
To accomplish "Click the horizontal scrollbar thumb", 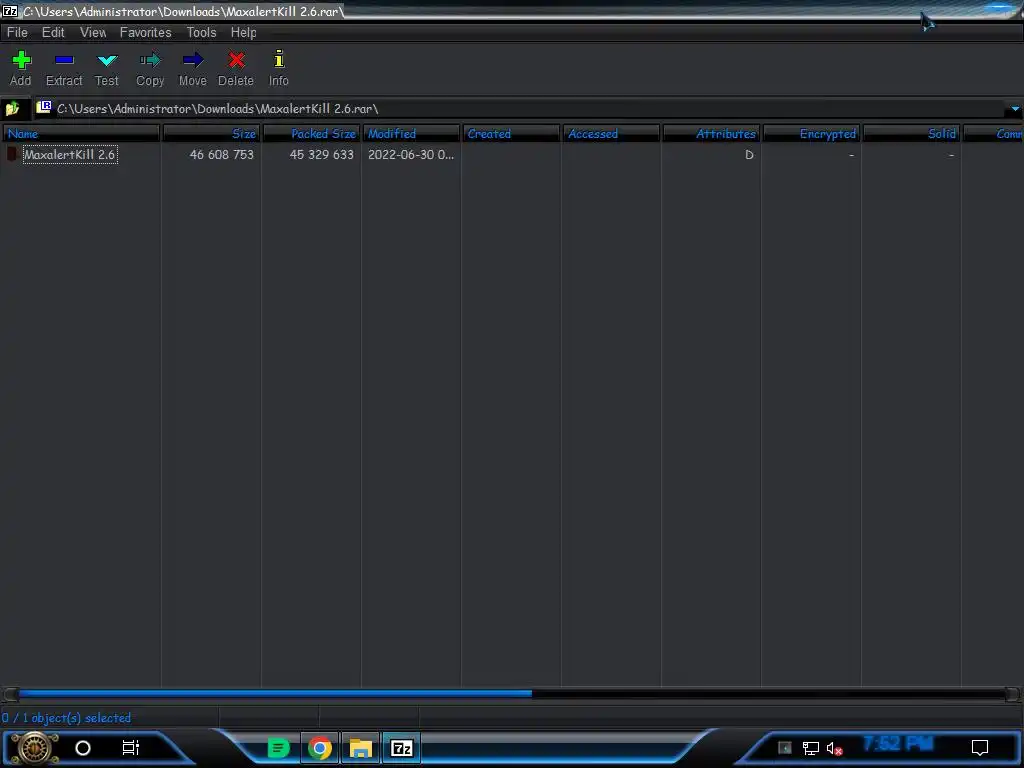I will point(275,694).
